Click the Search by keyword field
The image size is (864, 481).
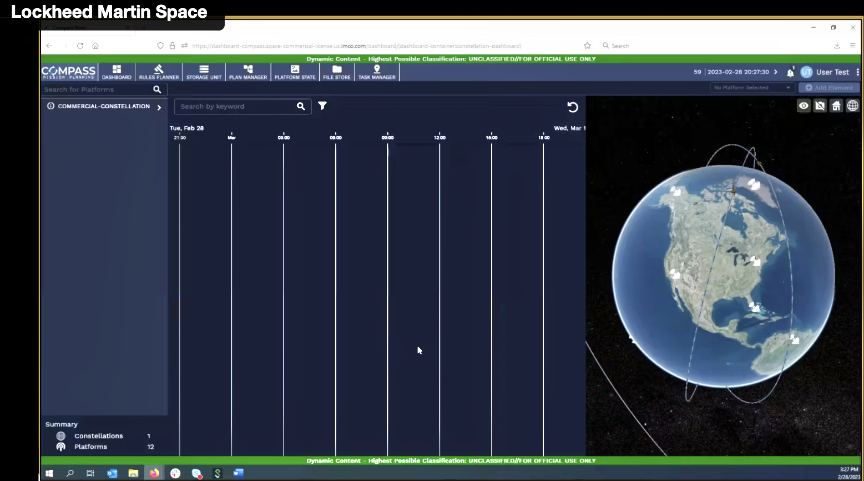coord(236,106)
